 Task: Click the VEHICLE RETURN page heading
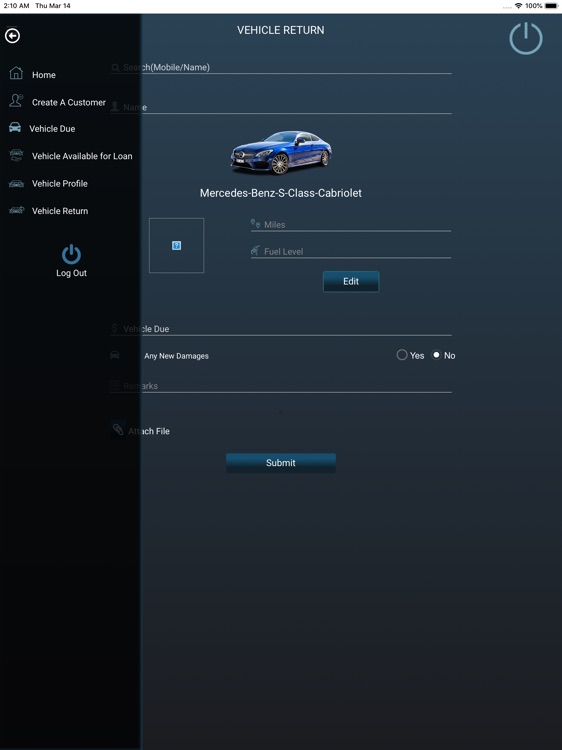pyautogui.click(x=281, y=30)
